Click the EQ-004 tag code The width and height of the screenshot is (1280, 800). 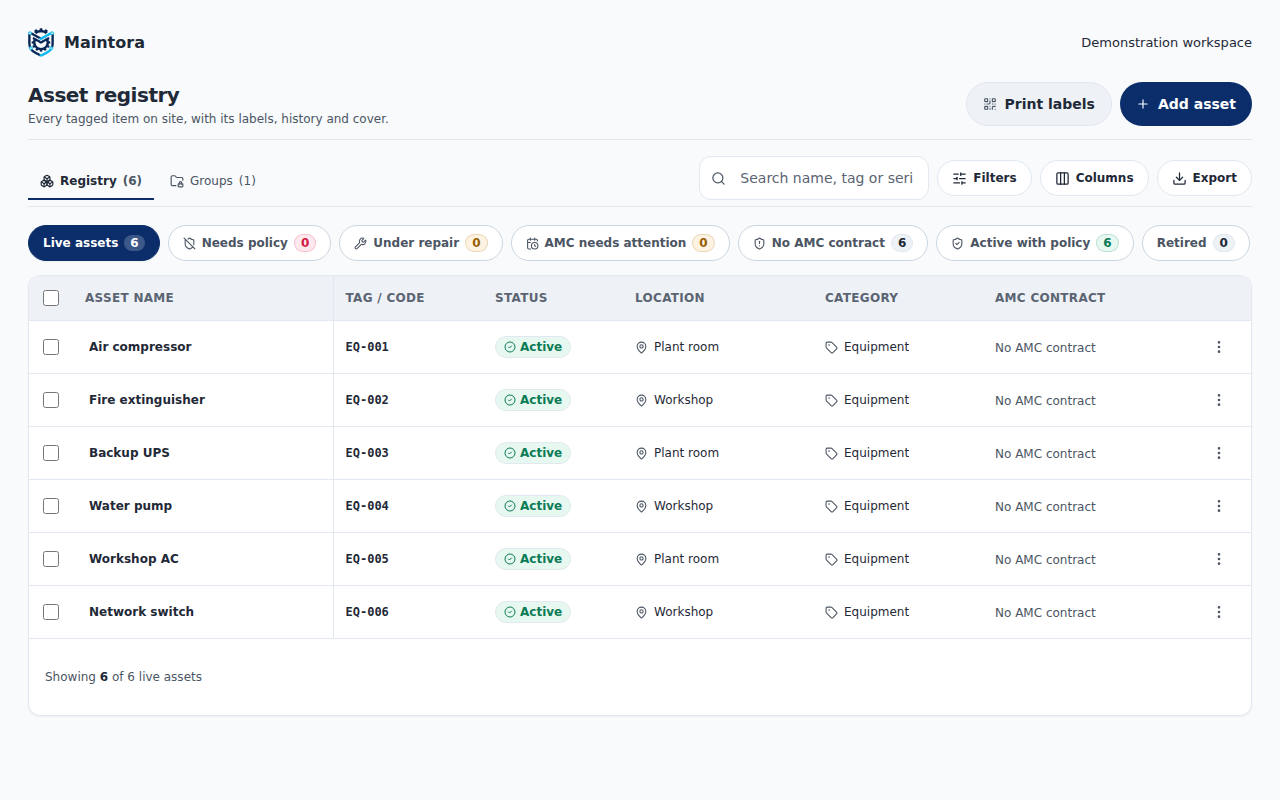tap(367, 506)
